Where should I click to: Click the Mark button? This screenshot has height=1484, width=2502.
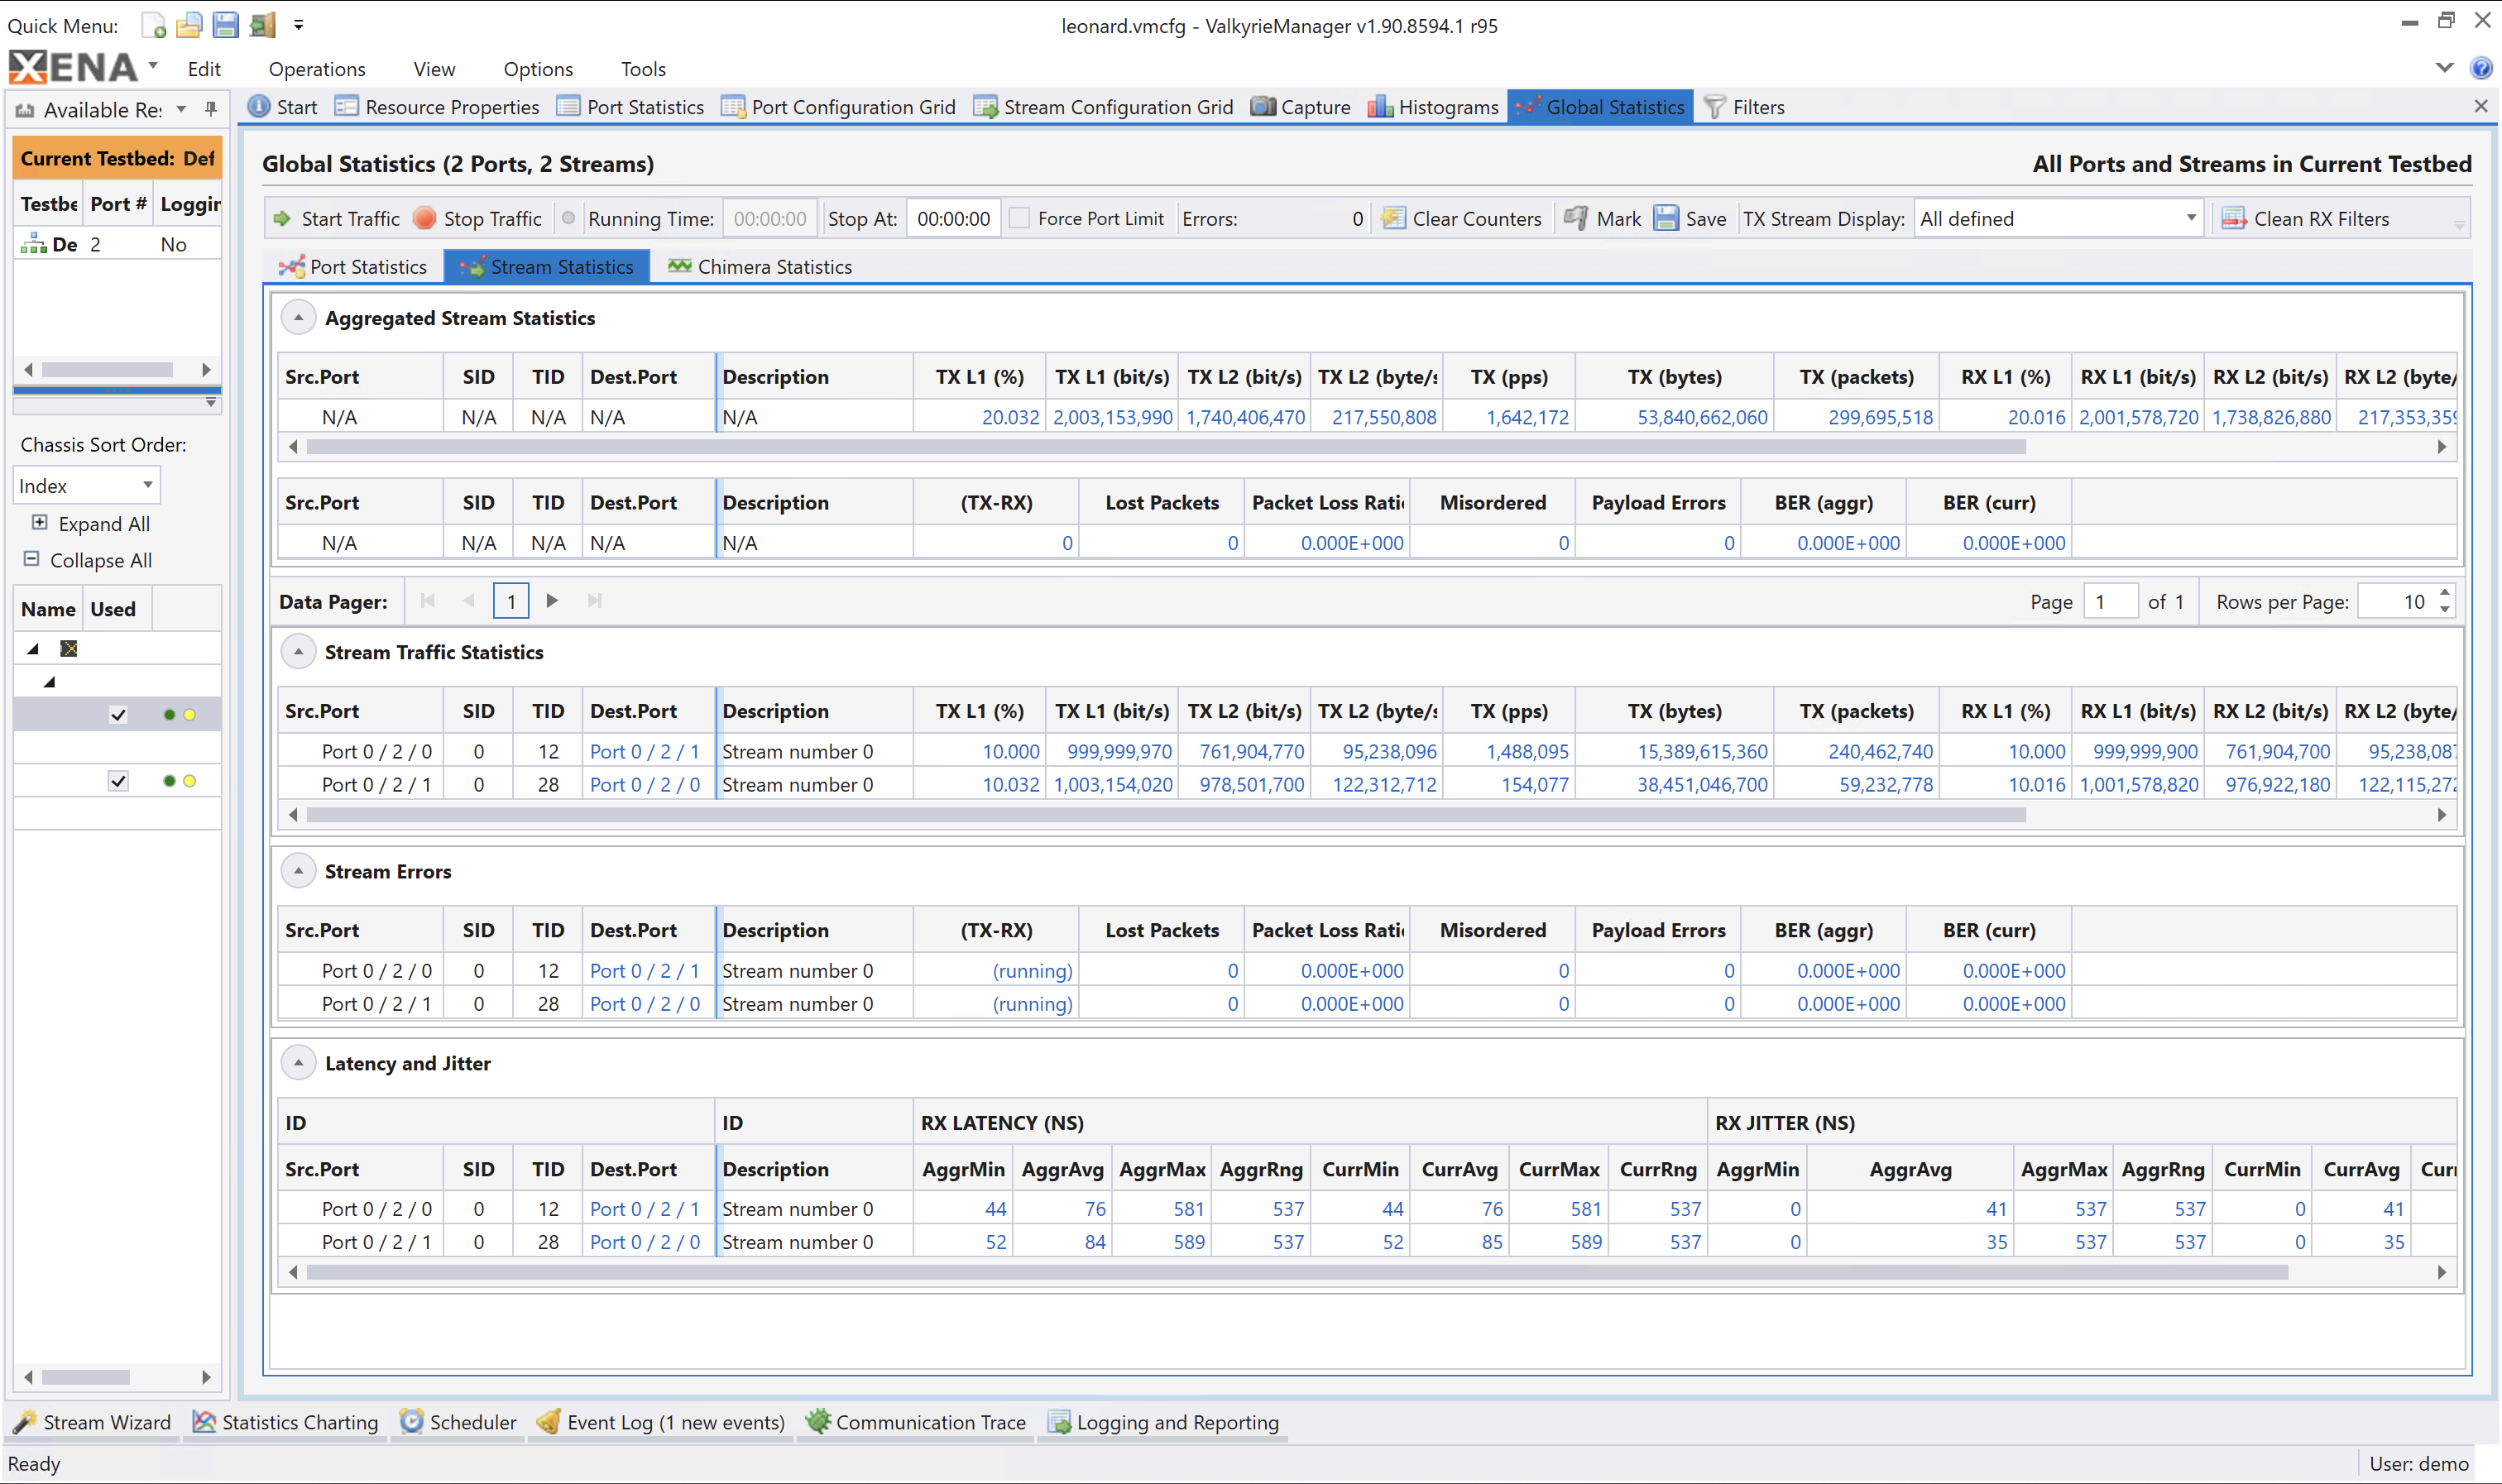tap(1602, 218)
